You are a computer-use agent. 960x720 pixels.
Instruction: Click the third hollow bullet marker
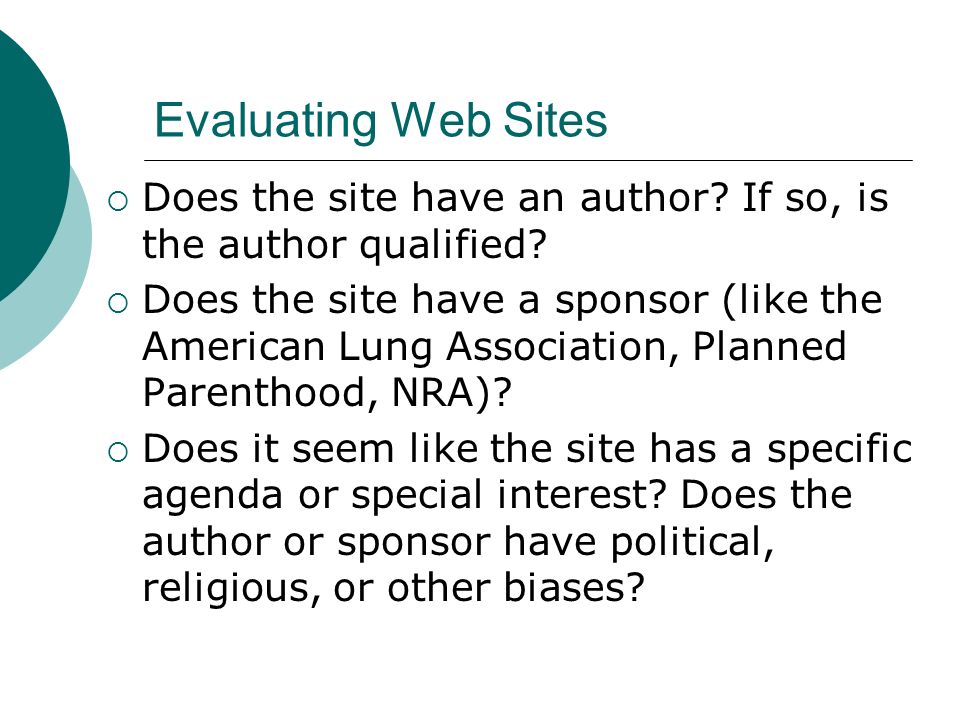coord(118,452)
